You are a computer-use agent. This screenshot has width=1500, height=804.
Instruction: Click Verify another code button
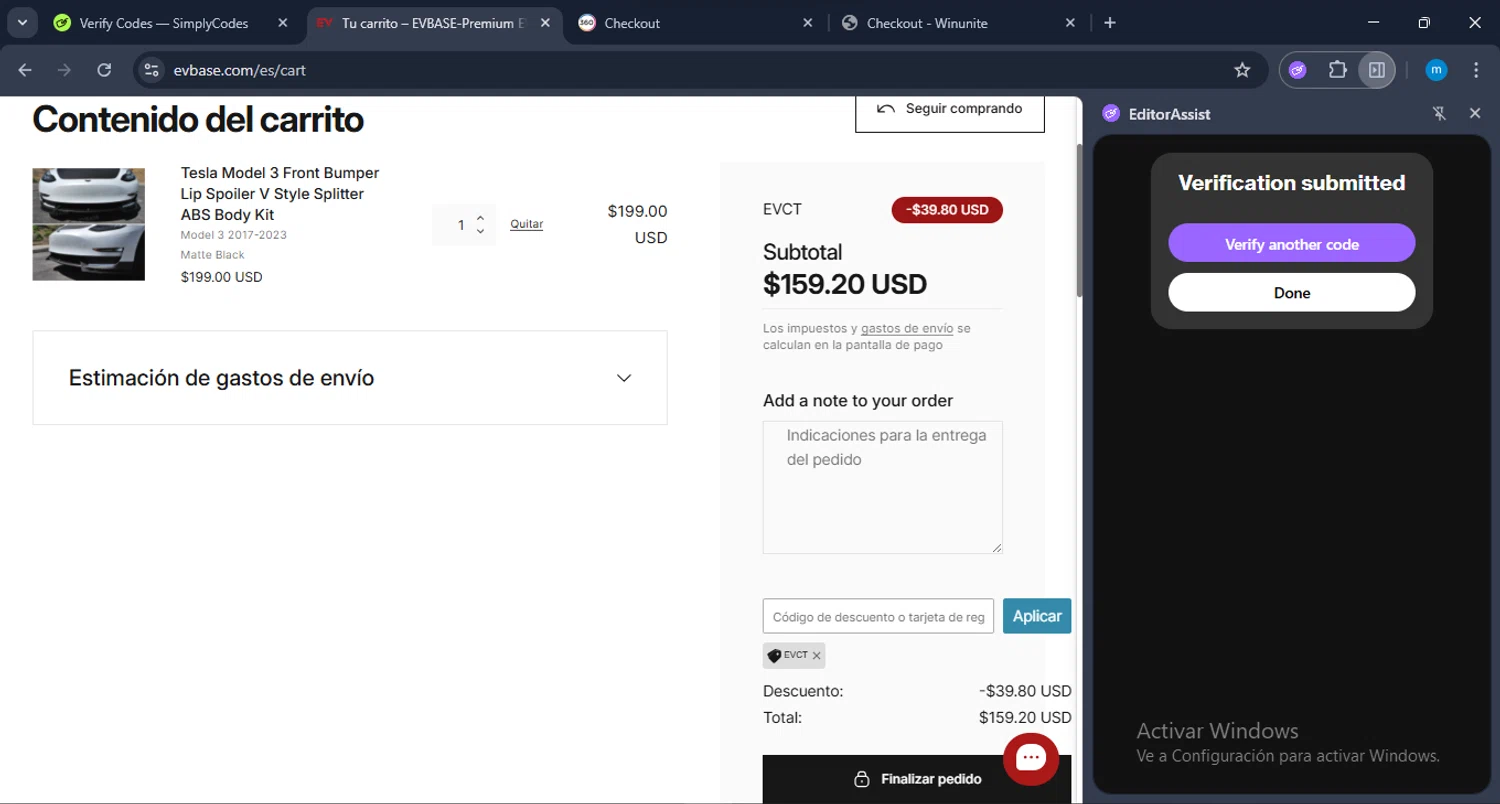click(x=1291, y=244)
